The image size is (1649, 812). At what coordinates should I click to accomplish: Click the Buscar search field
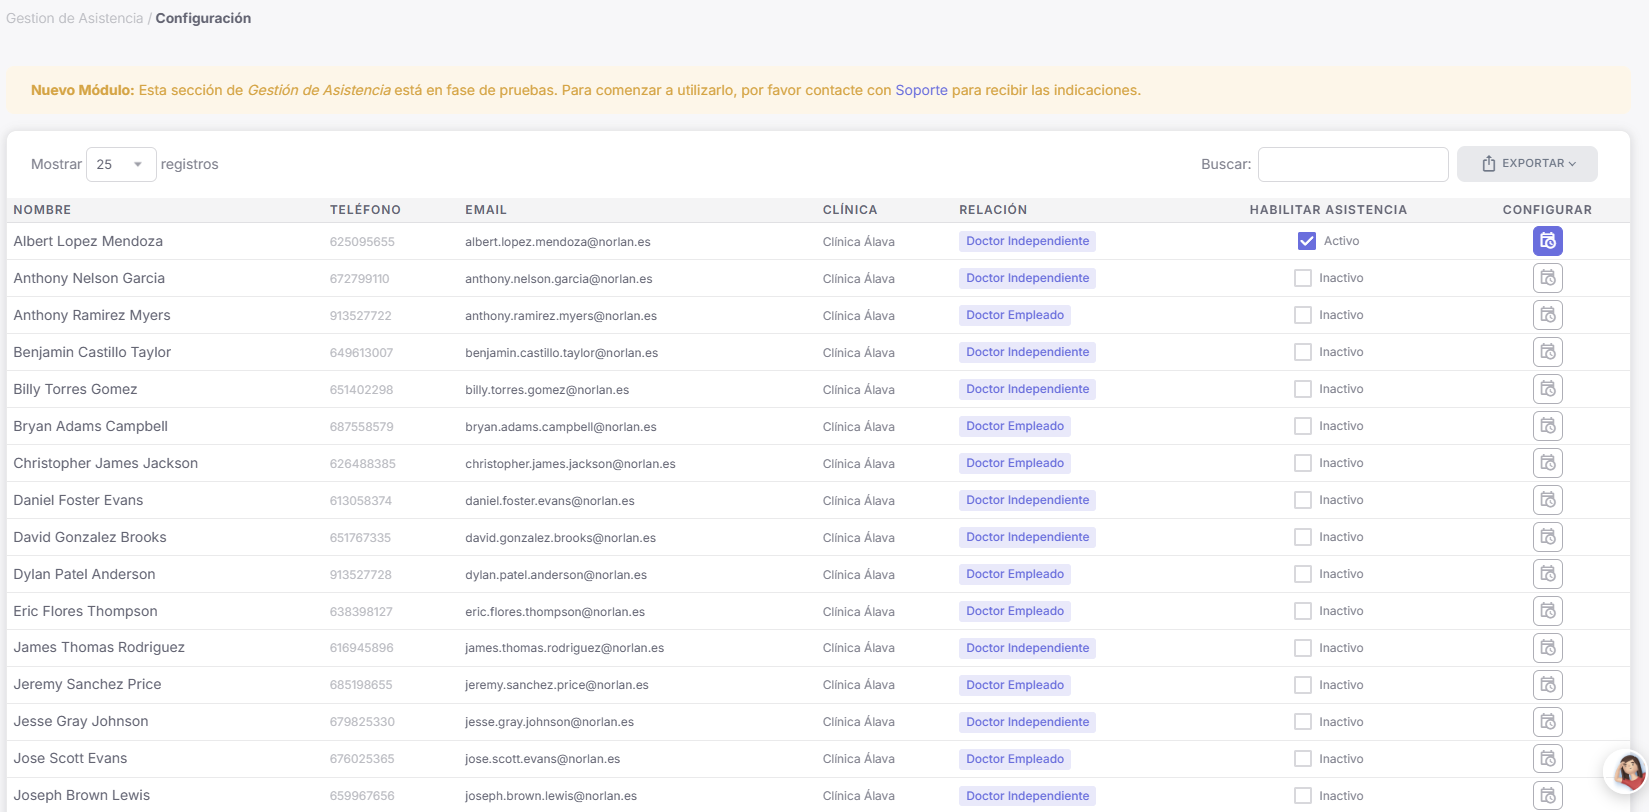pos(1352,164)
